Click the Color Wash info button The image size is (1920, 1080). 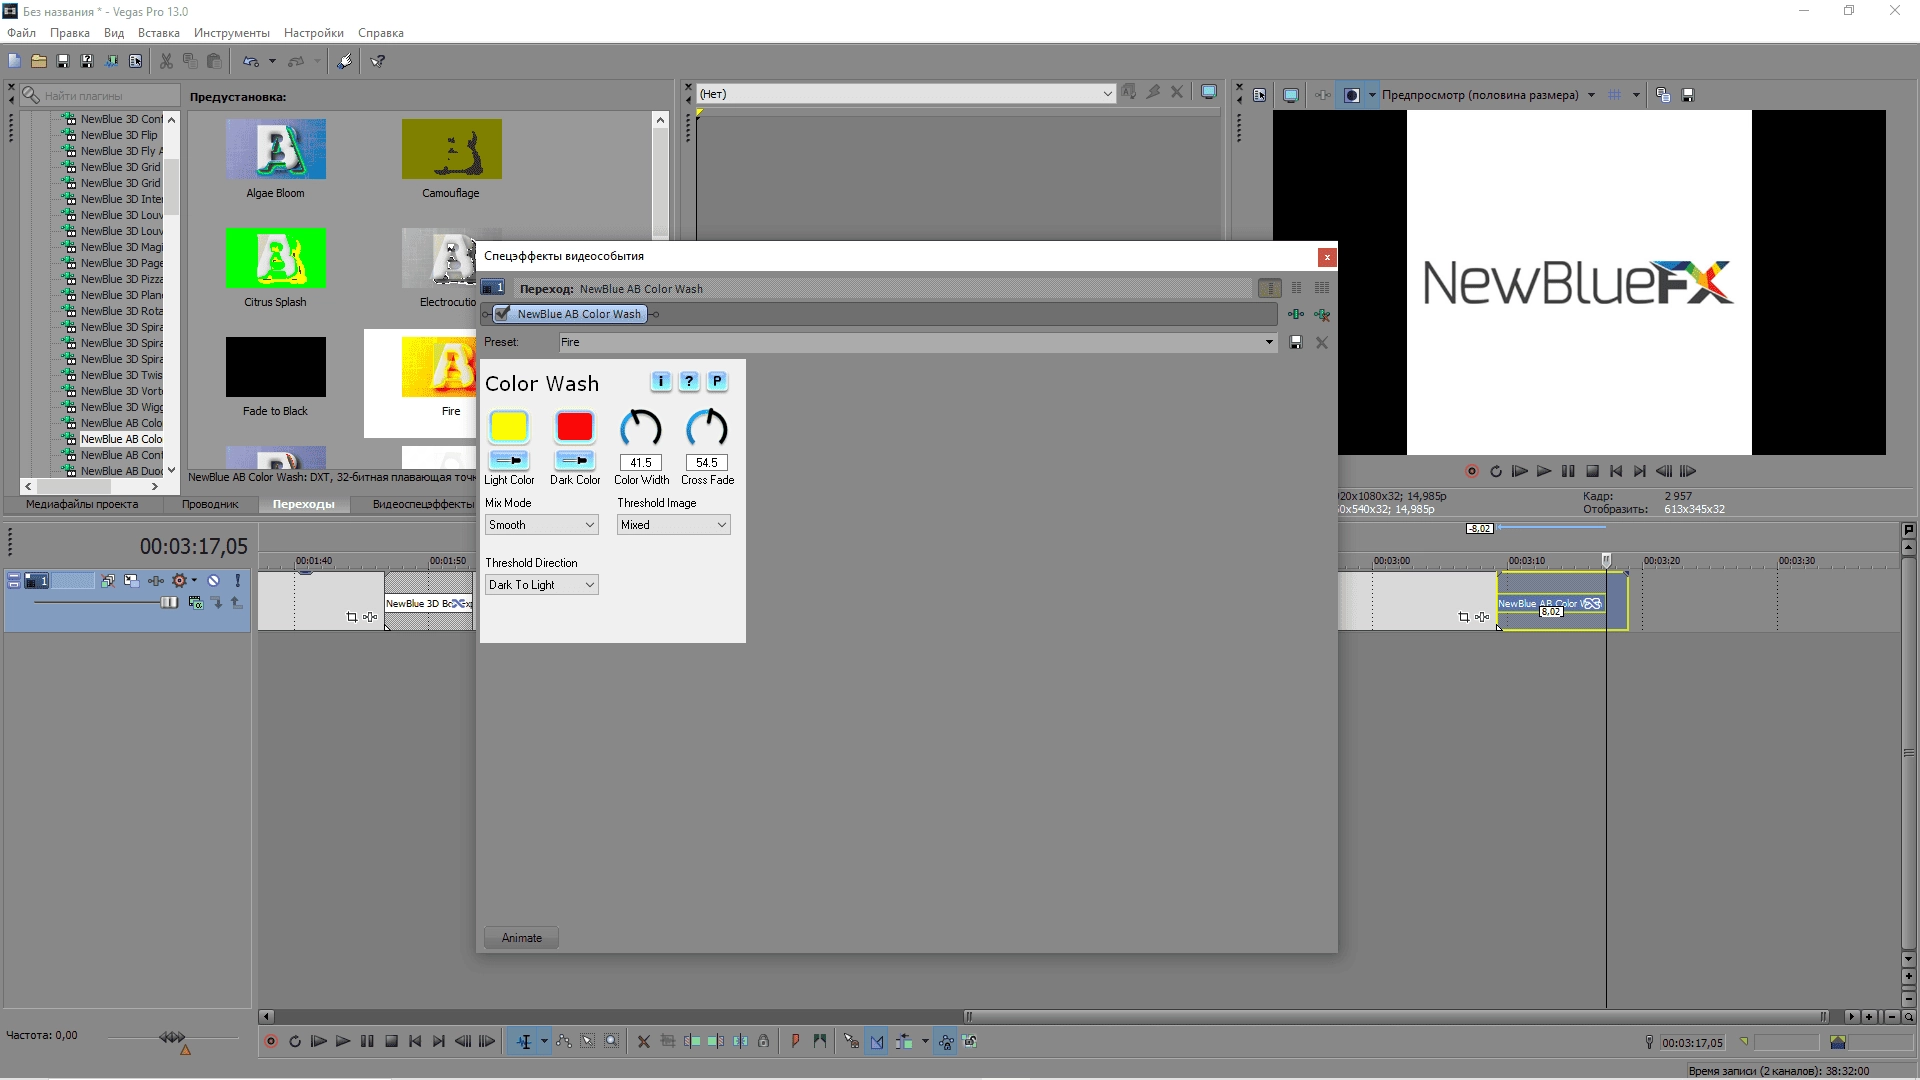tap(660, 381)
